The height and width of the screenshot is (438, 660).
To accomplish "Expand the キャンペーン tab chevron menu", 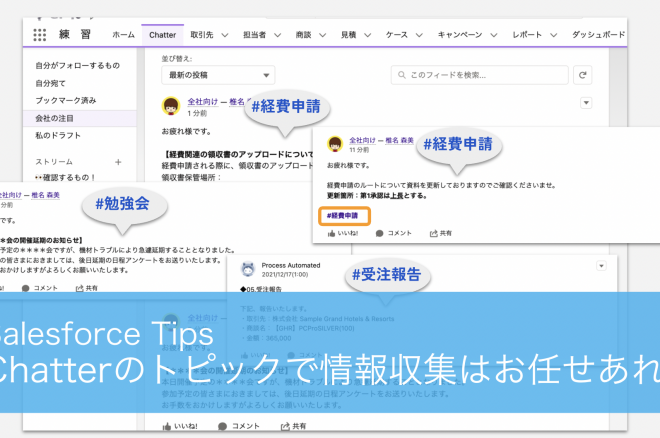I will click(494, 35).
